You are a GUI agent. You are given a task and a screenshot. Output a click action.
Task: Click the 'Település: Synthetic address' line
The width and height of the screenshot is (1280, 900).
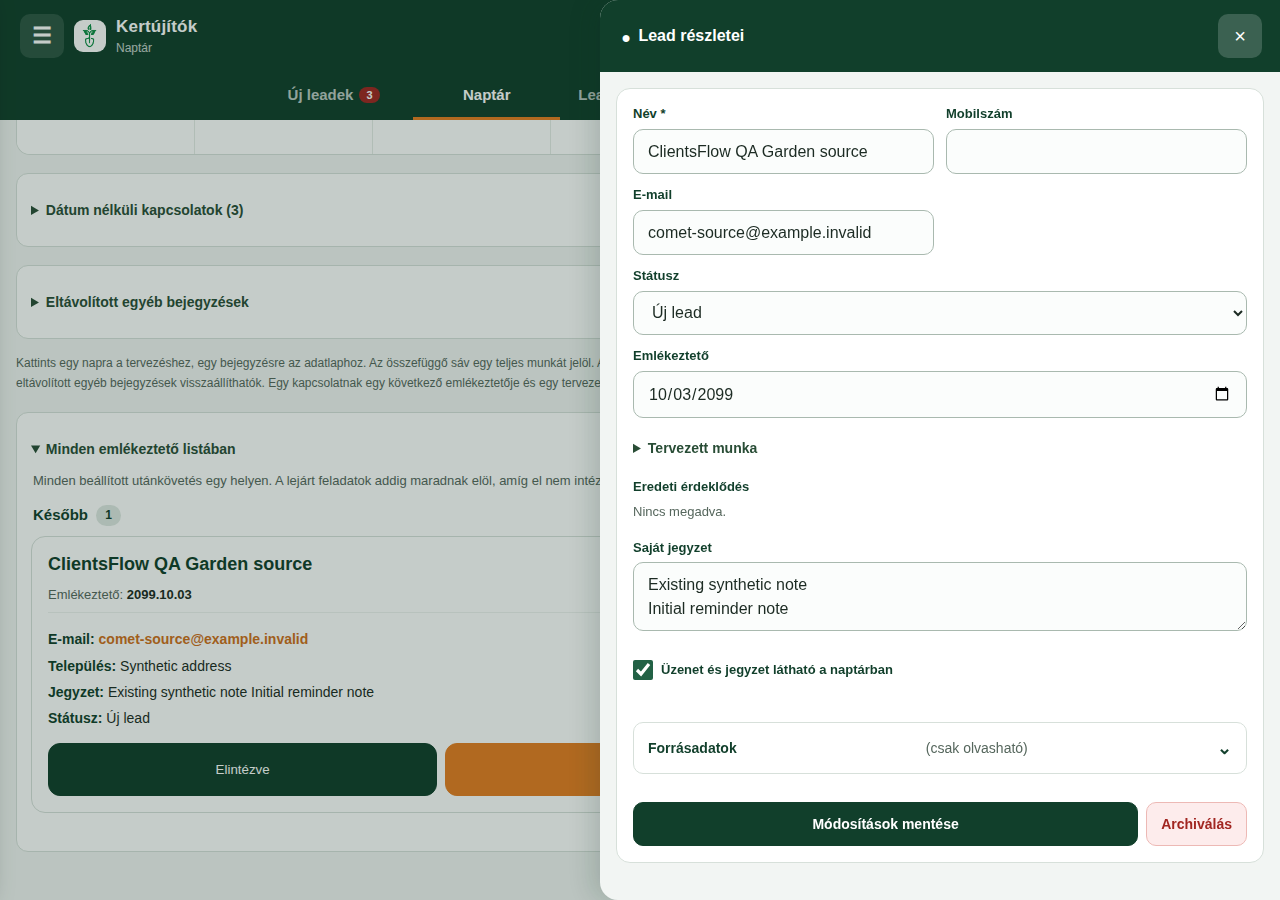pyautogui.click(x=139, y=666)
